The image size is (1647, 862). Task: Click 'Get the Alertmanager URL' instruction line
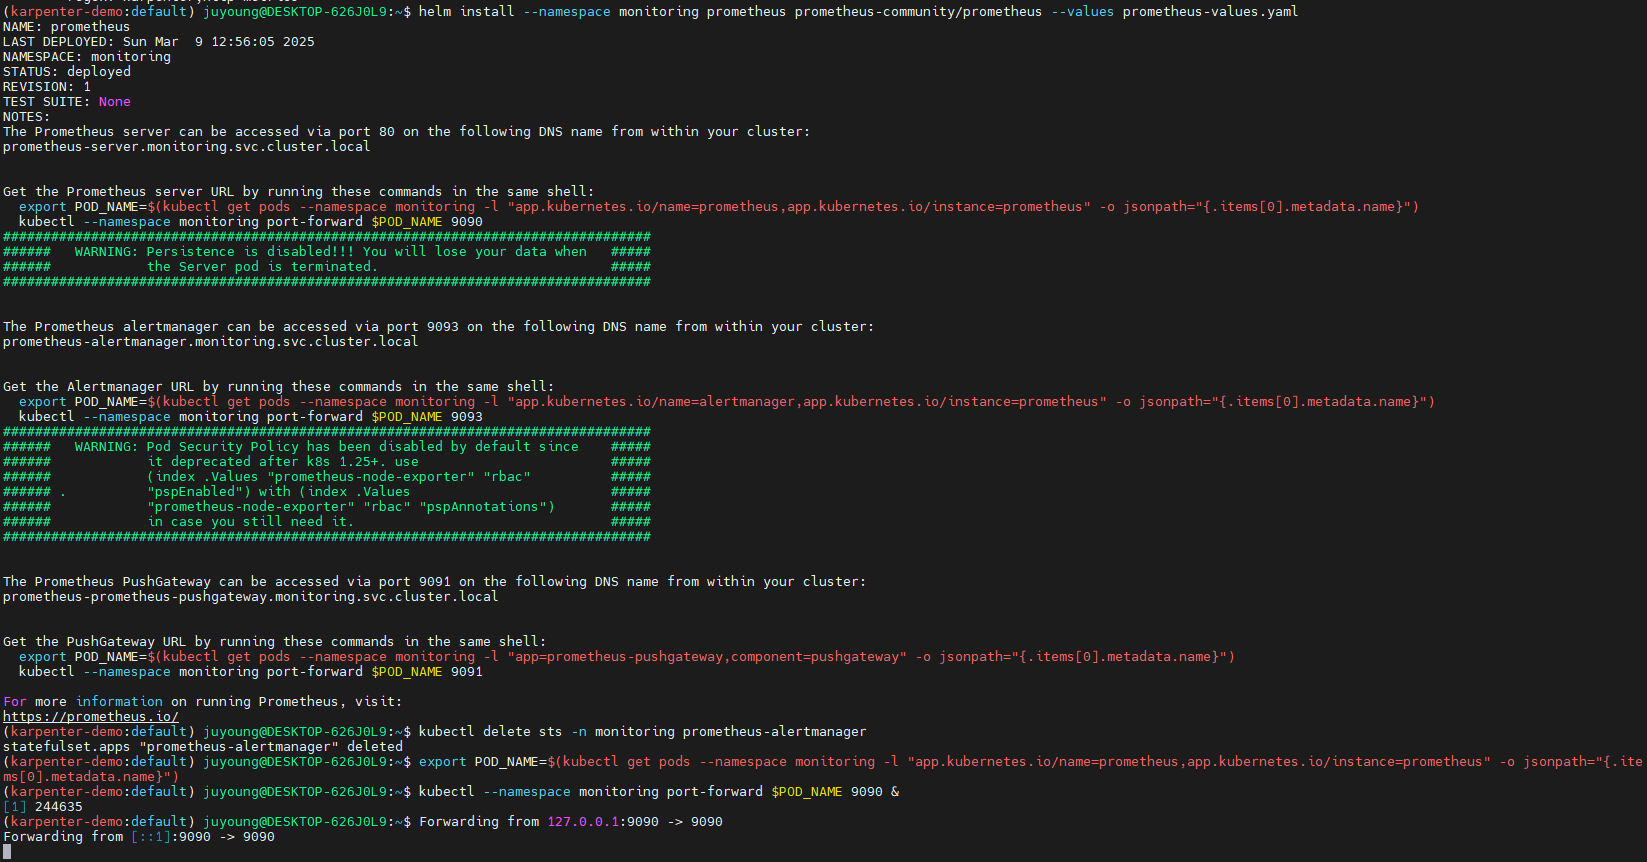click(279, 387)
